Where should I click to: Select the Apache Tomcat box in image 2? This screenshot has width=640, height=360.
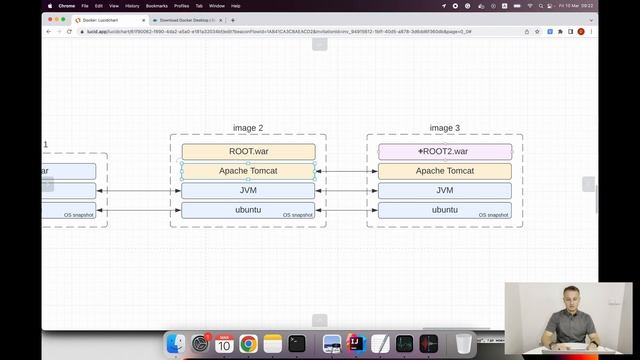pos(248,171)
